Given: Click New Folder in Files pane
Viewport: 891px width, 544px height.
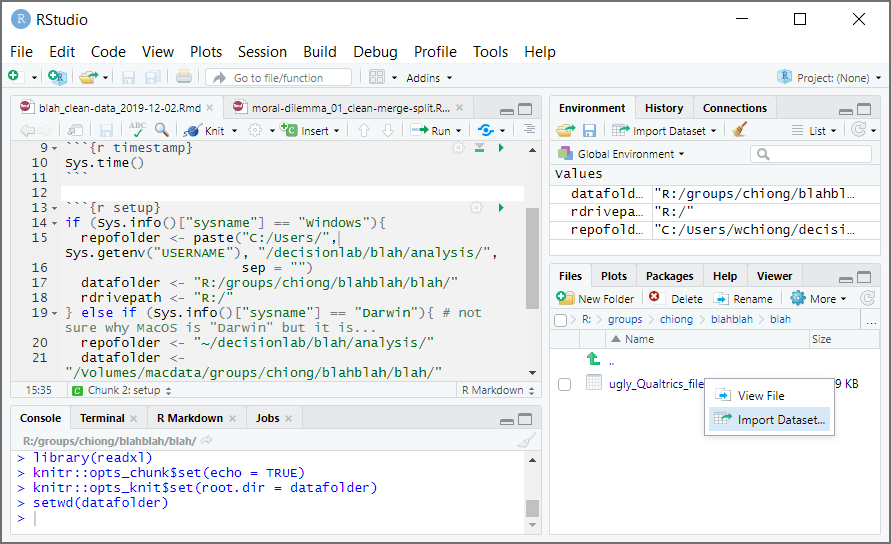Looking at the screenshot, I should tap(595, 298).
